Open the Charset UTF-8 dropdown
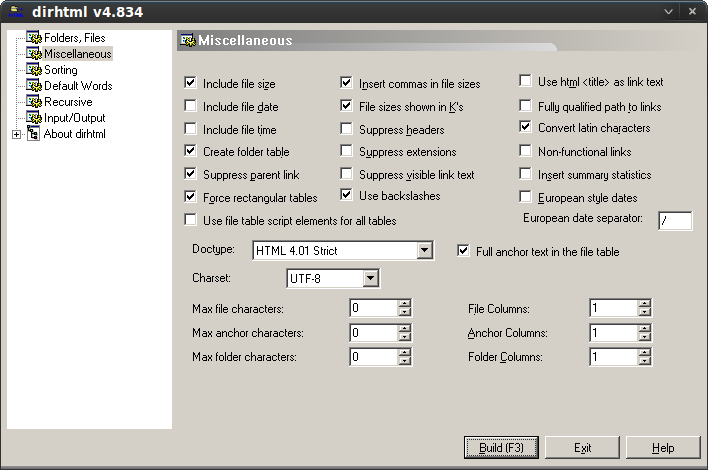The height and width of the screenshot is (470, 708). [x=370, y=278]
